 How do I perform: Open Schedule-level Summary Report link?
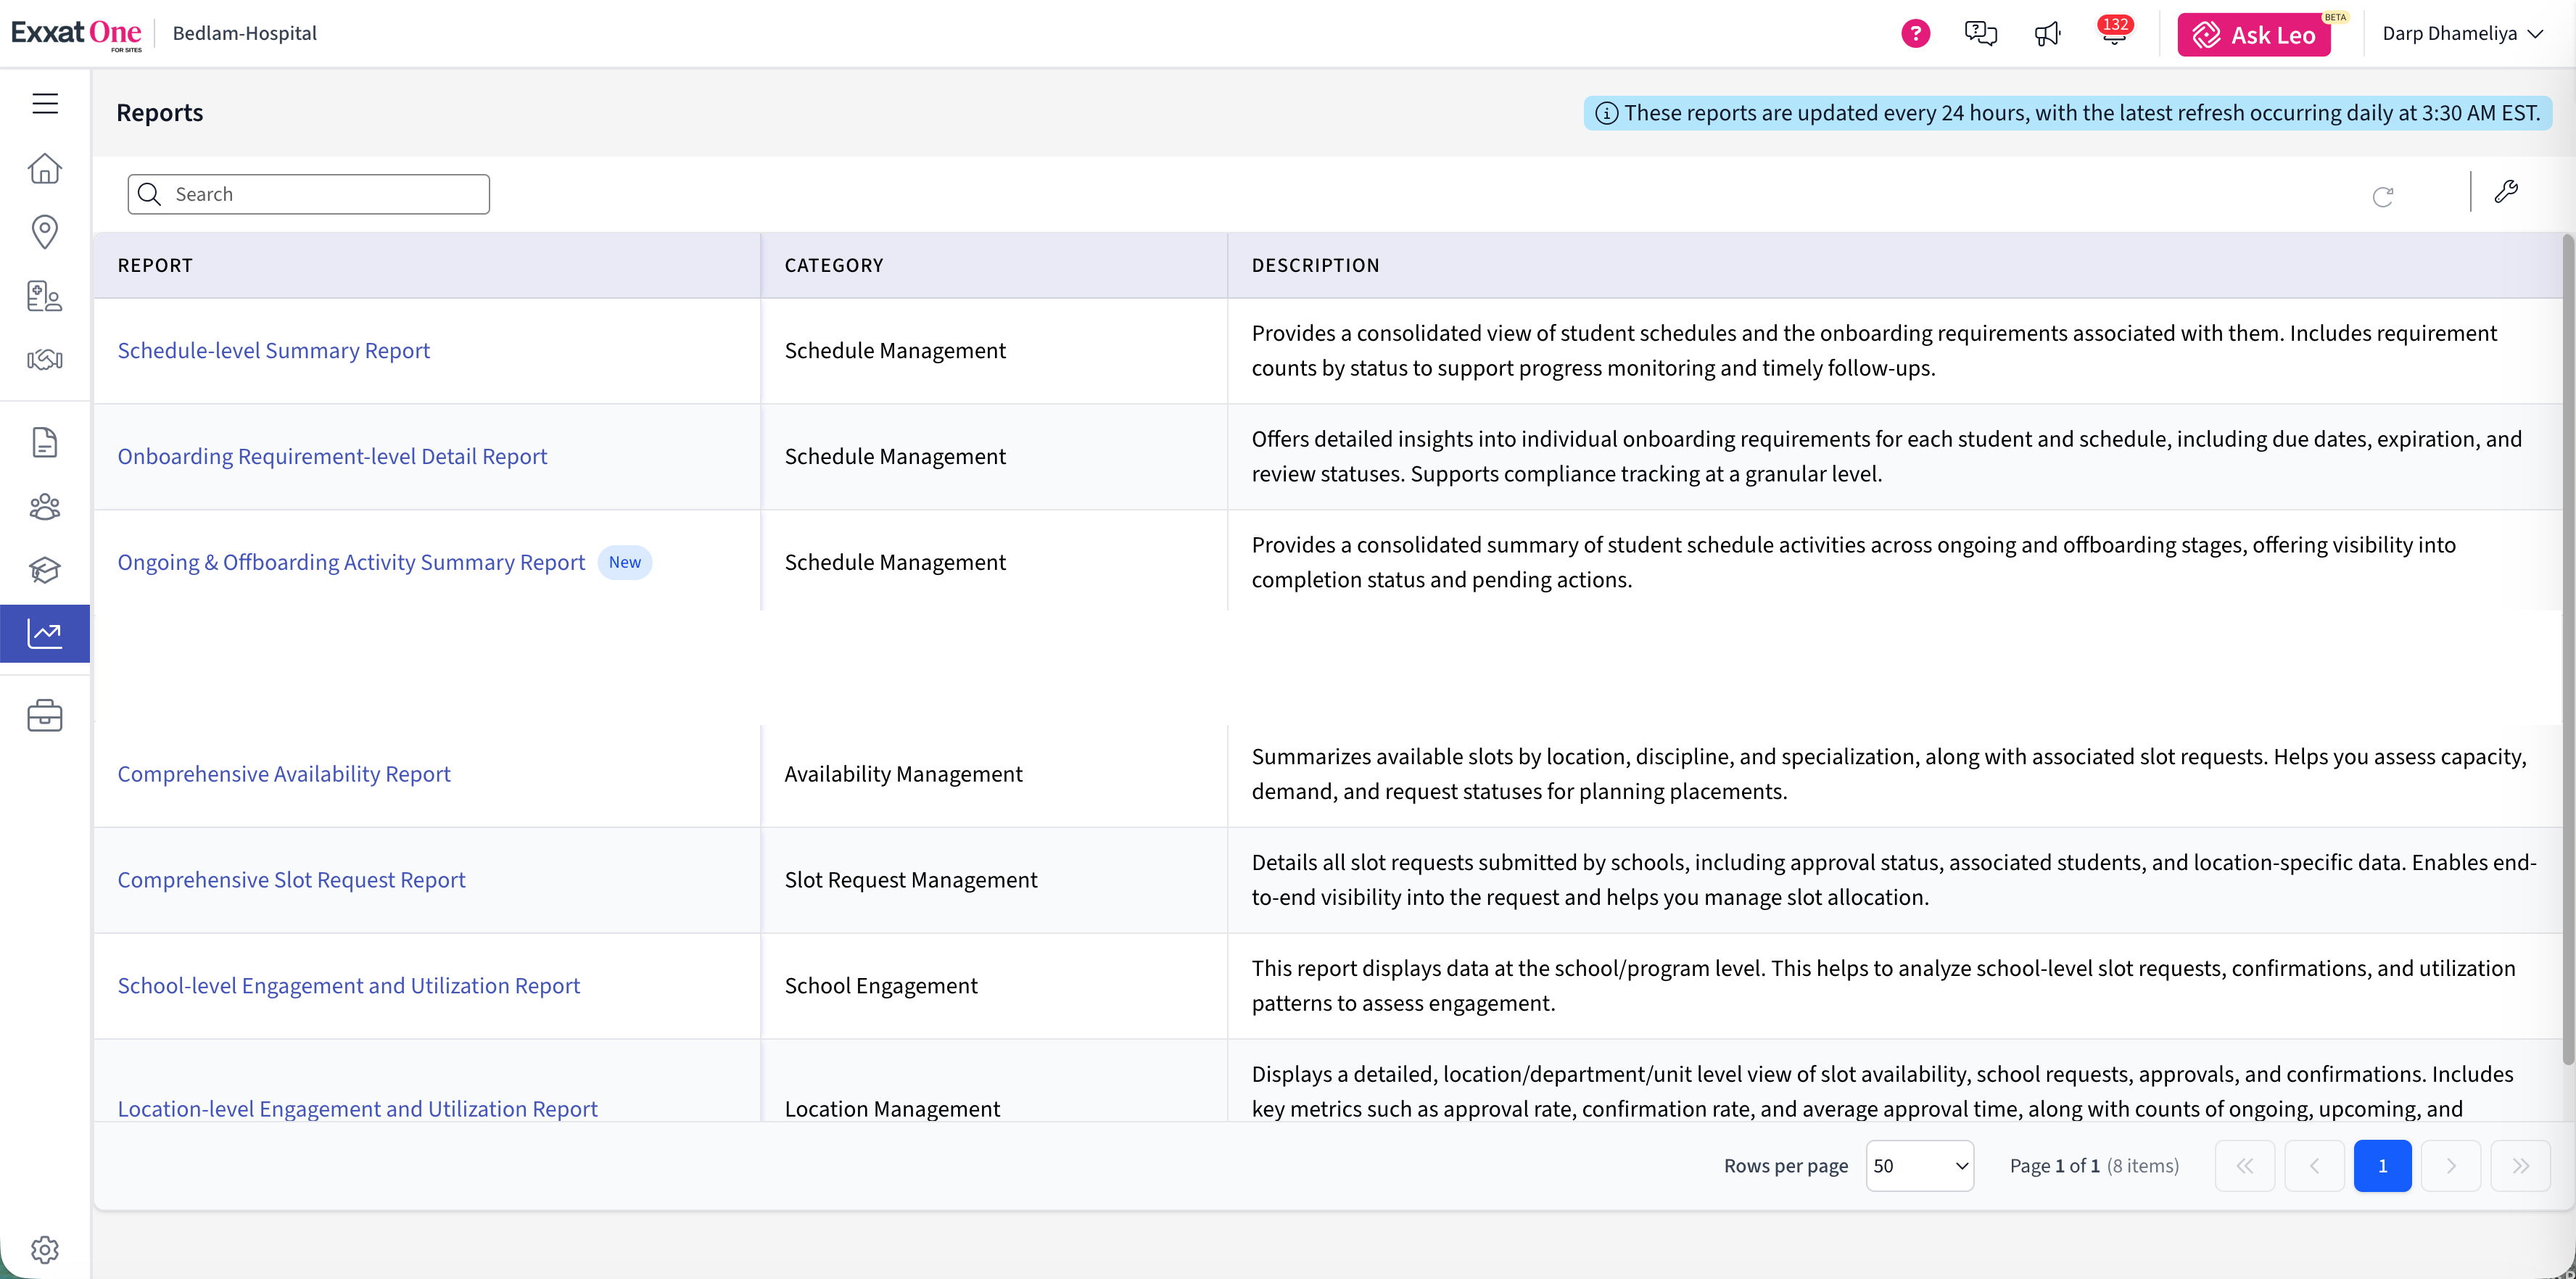pos(273,351)
